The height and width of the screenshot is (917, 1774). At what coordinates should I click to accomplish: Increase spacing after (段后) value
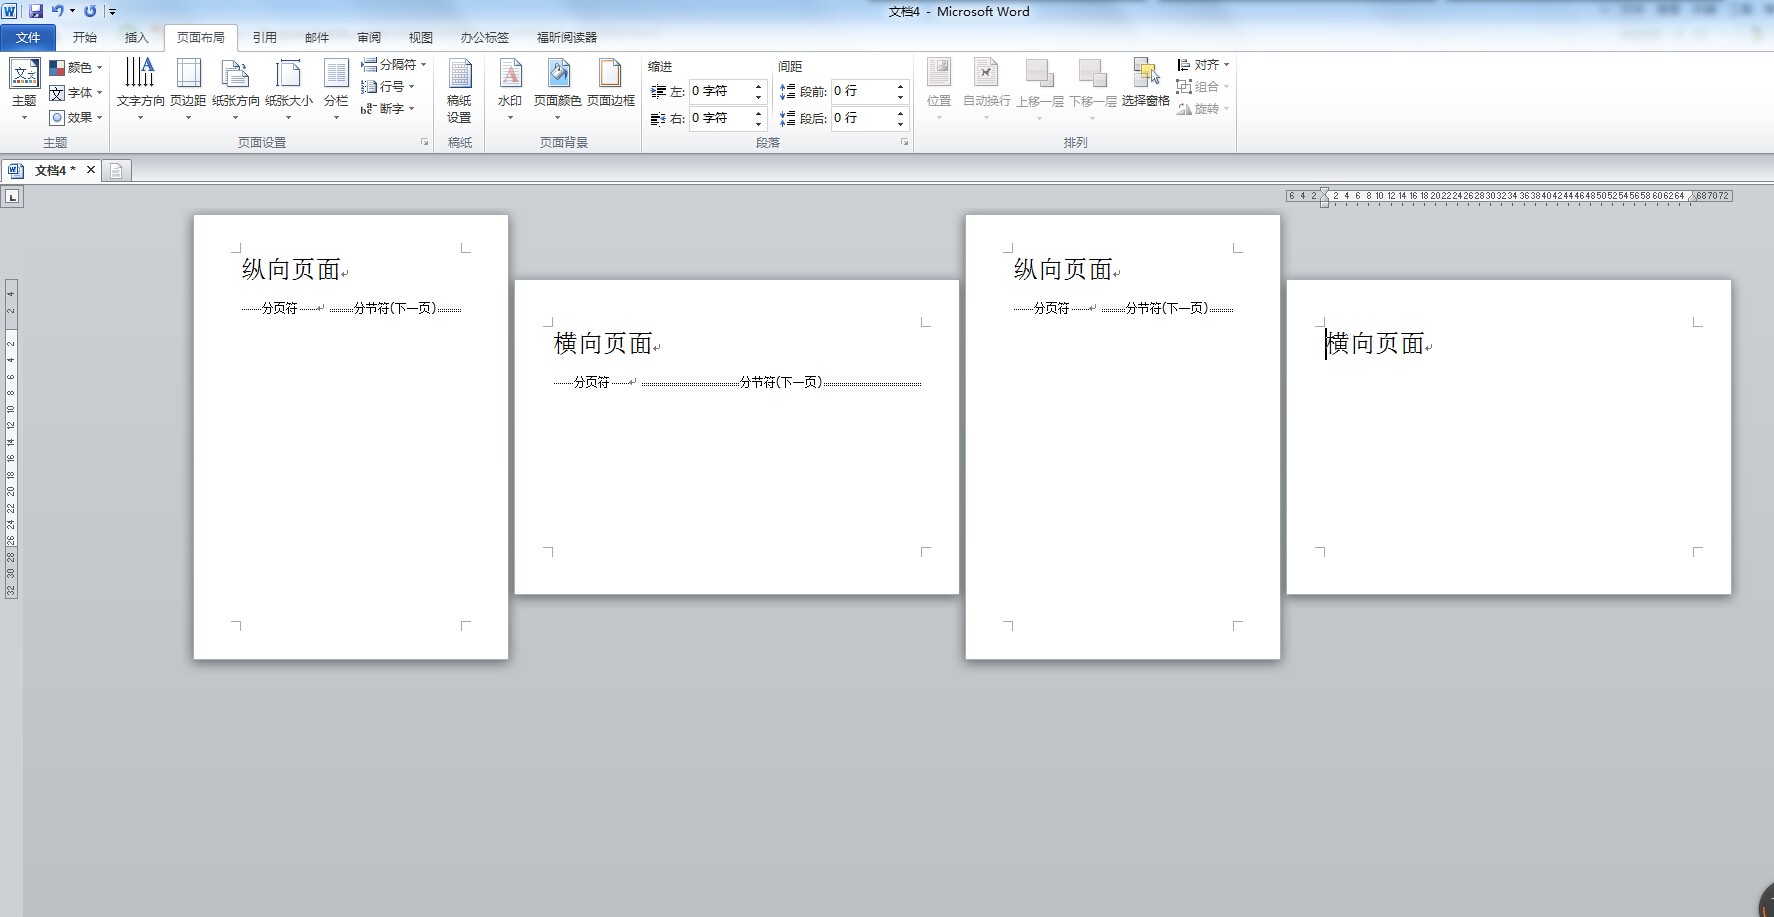(900, 113)
